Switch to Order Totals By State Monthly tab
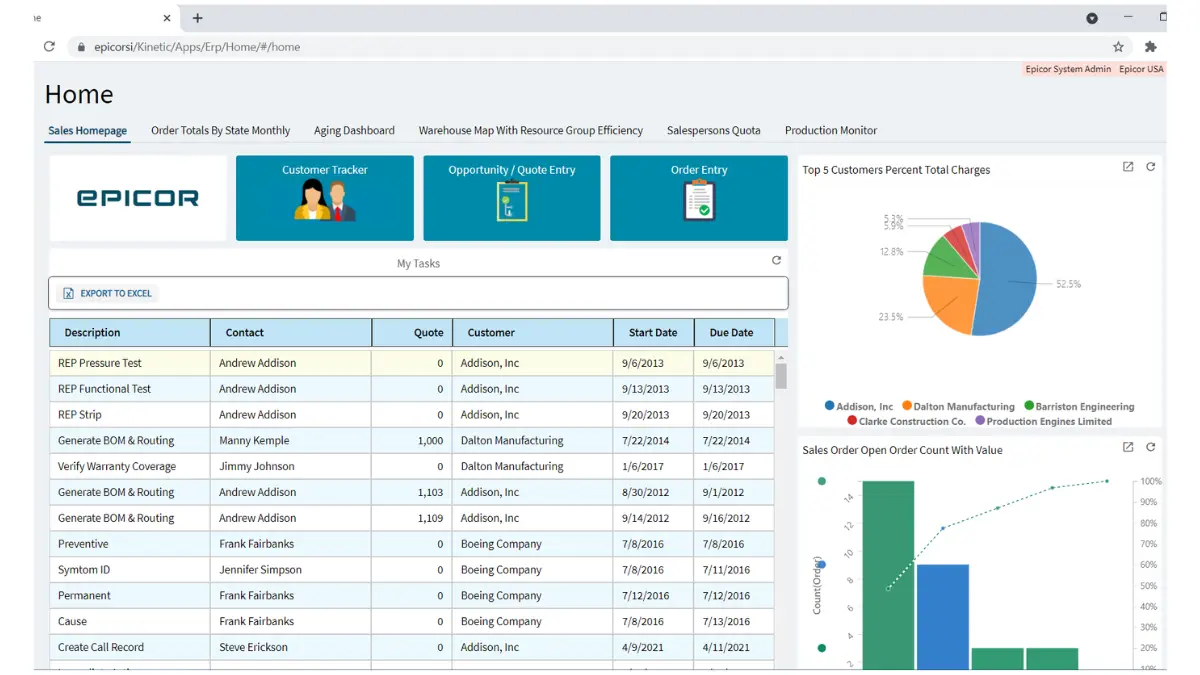Viewport: 1200px width, 675px height. (220, 130)
